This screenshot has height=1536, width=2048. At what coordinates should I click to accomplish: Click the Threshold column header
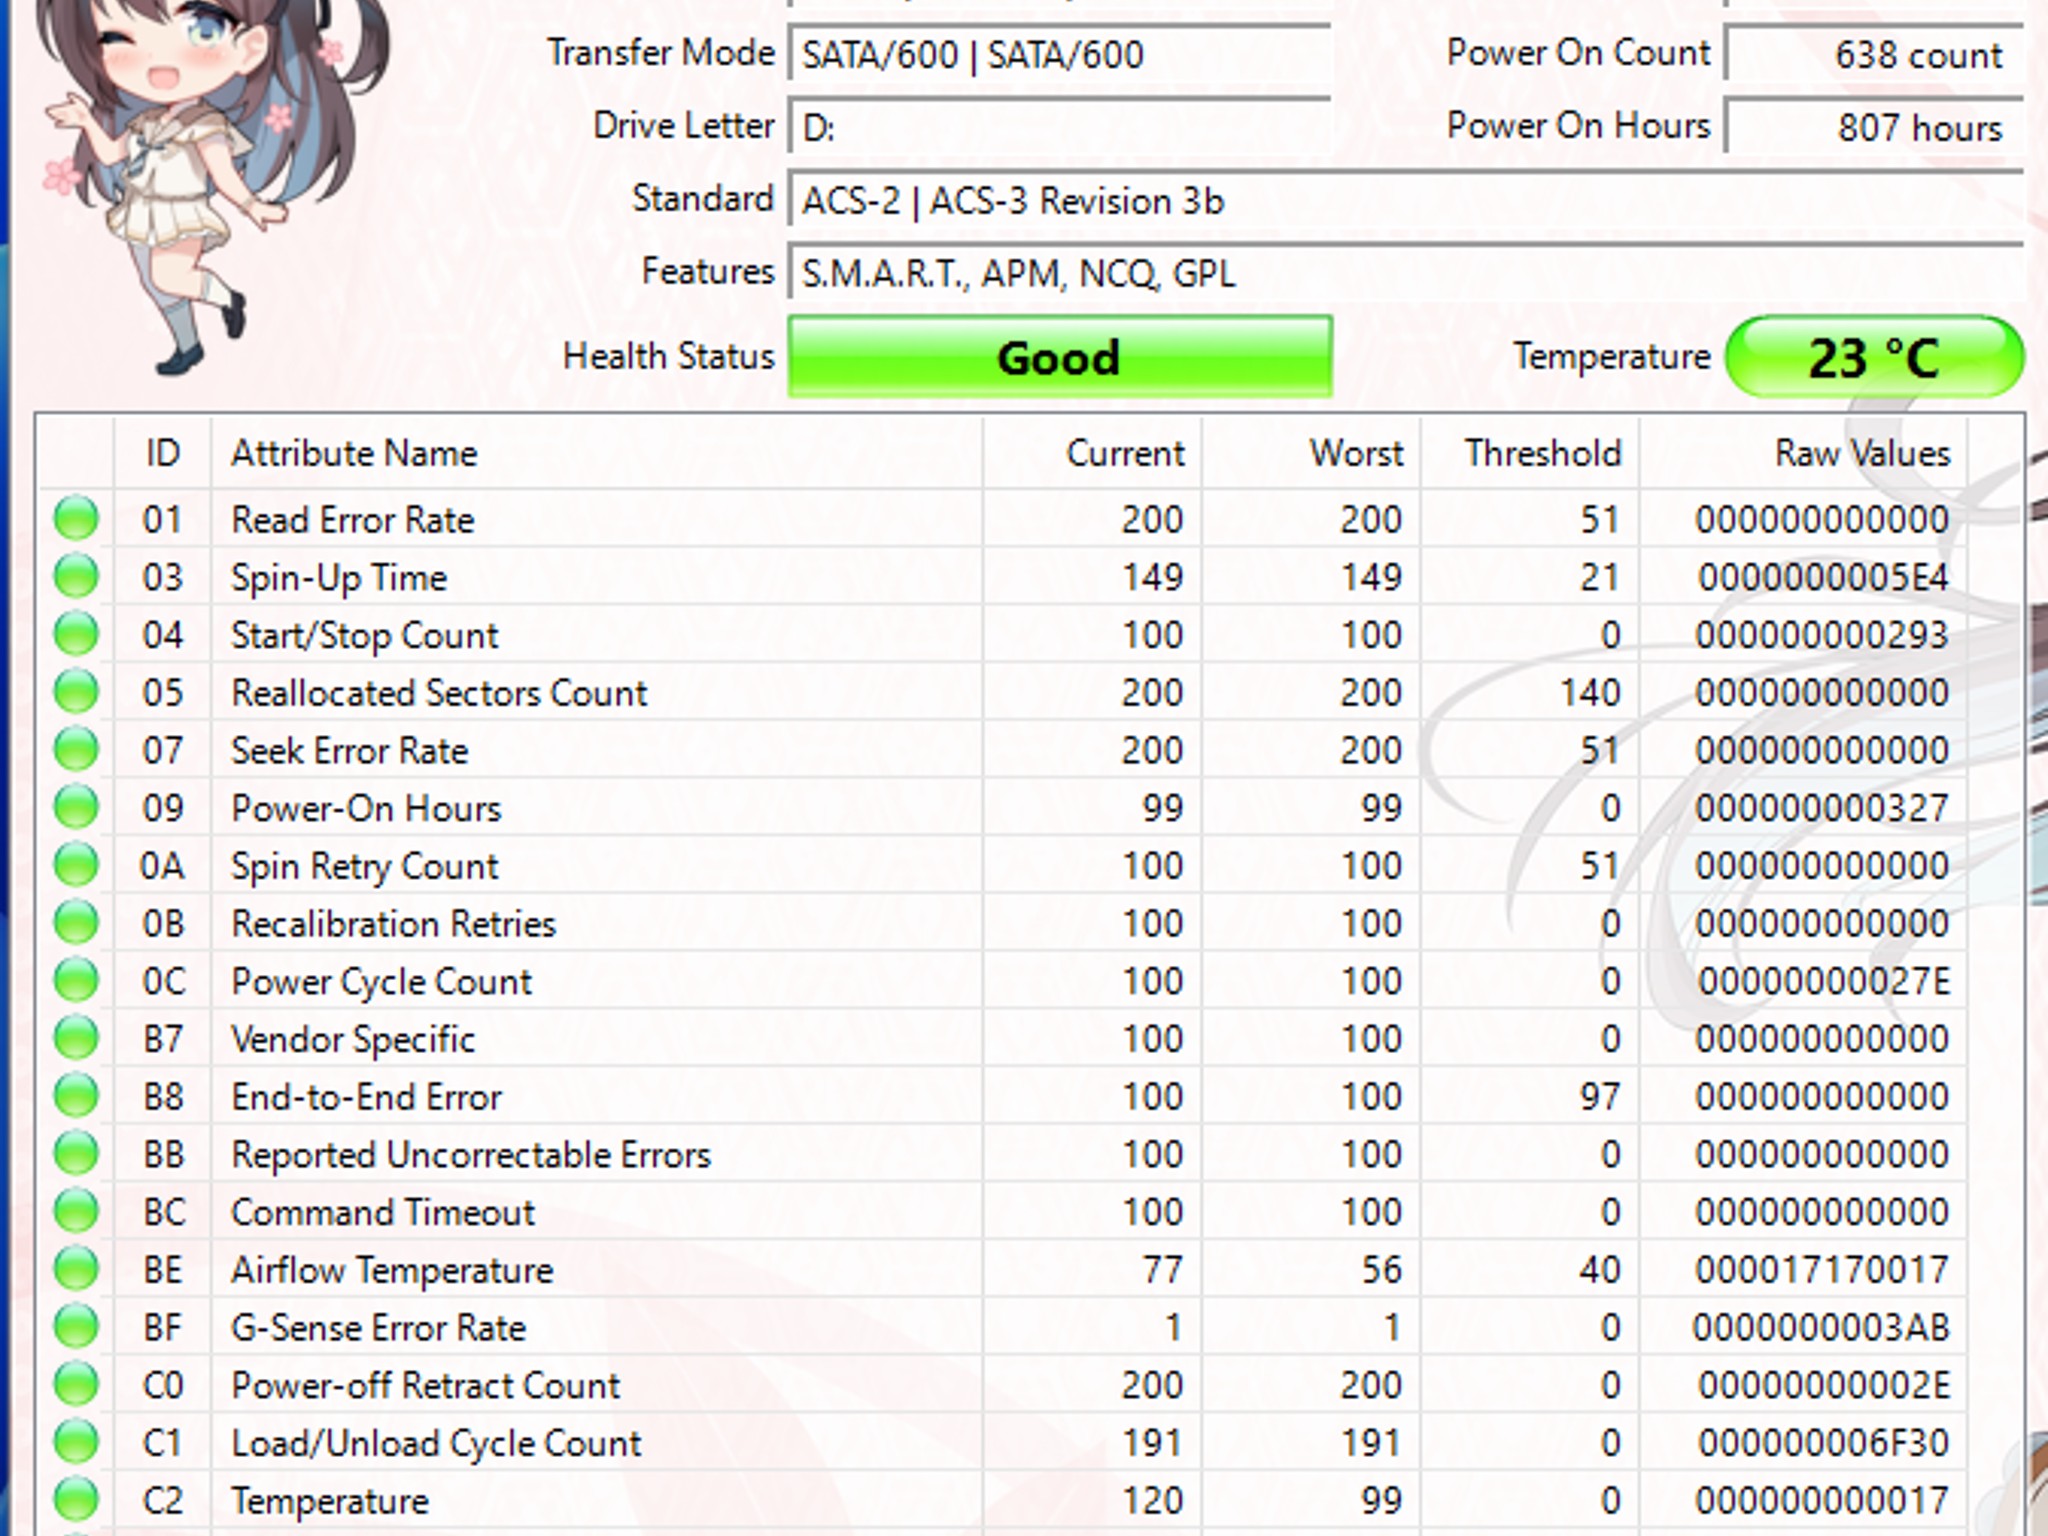pyautogui.click(x=1530, y=453)
